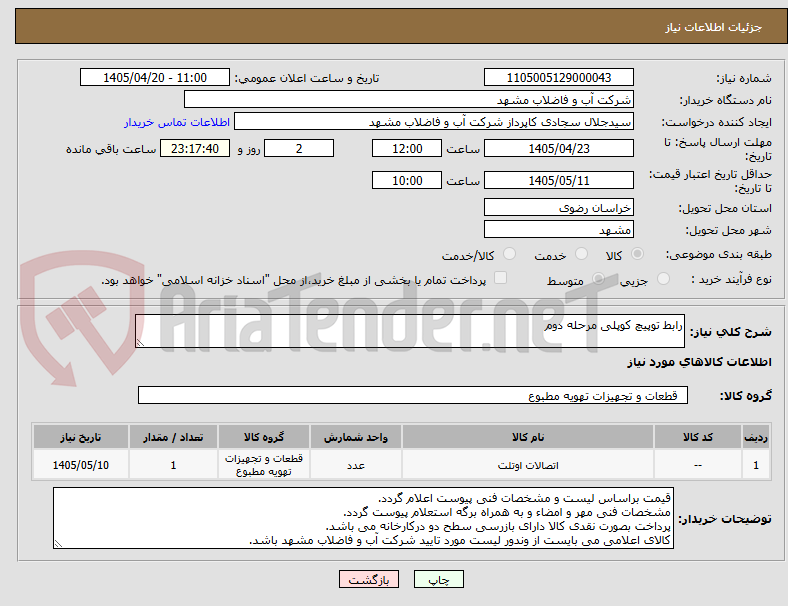Screen dimensions: 788x606
Task: Click the تاریخ نیاز column header
Action: [x=81, y=437]
